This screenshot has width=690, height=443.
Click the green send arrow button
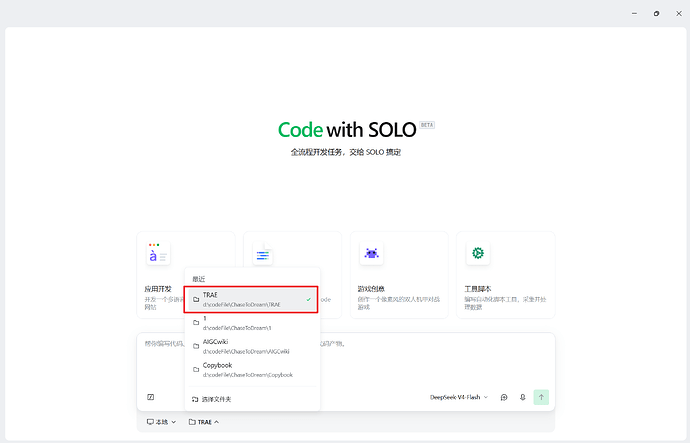(541, 397)
